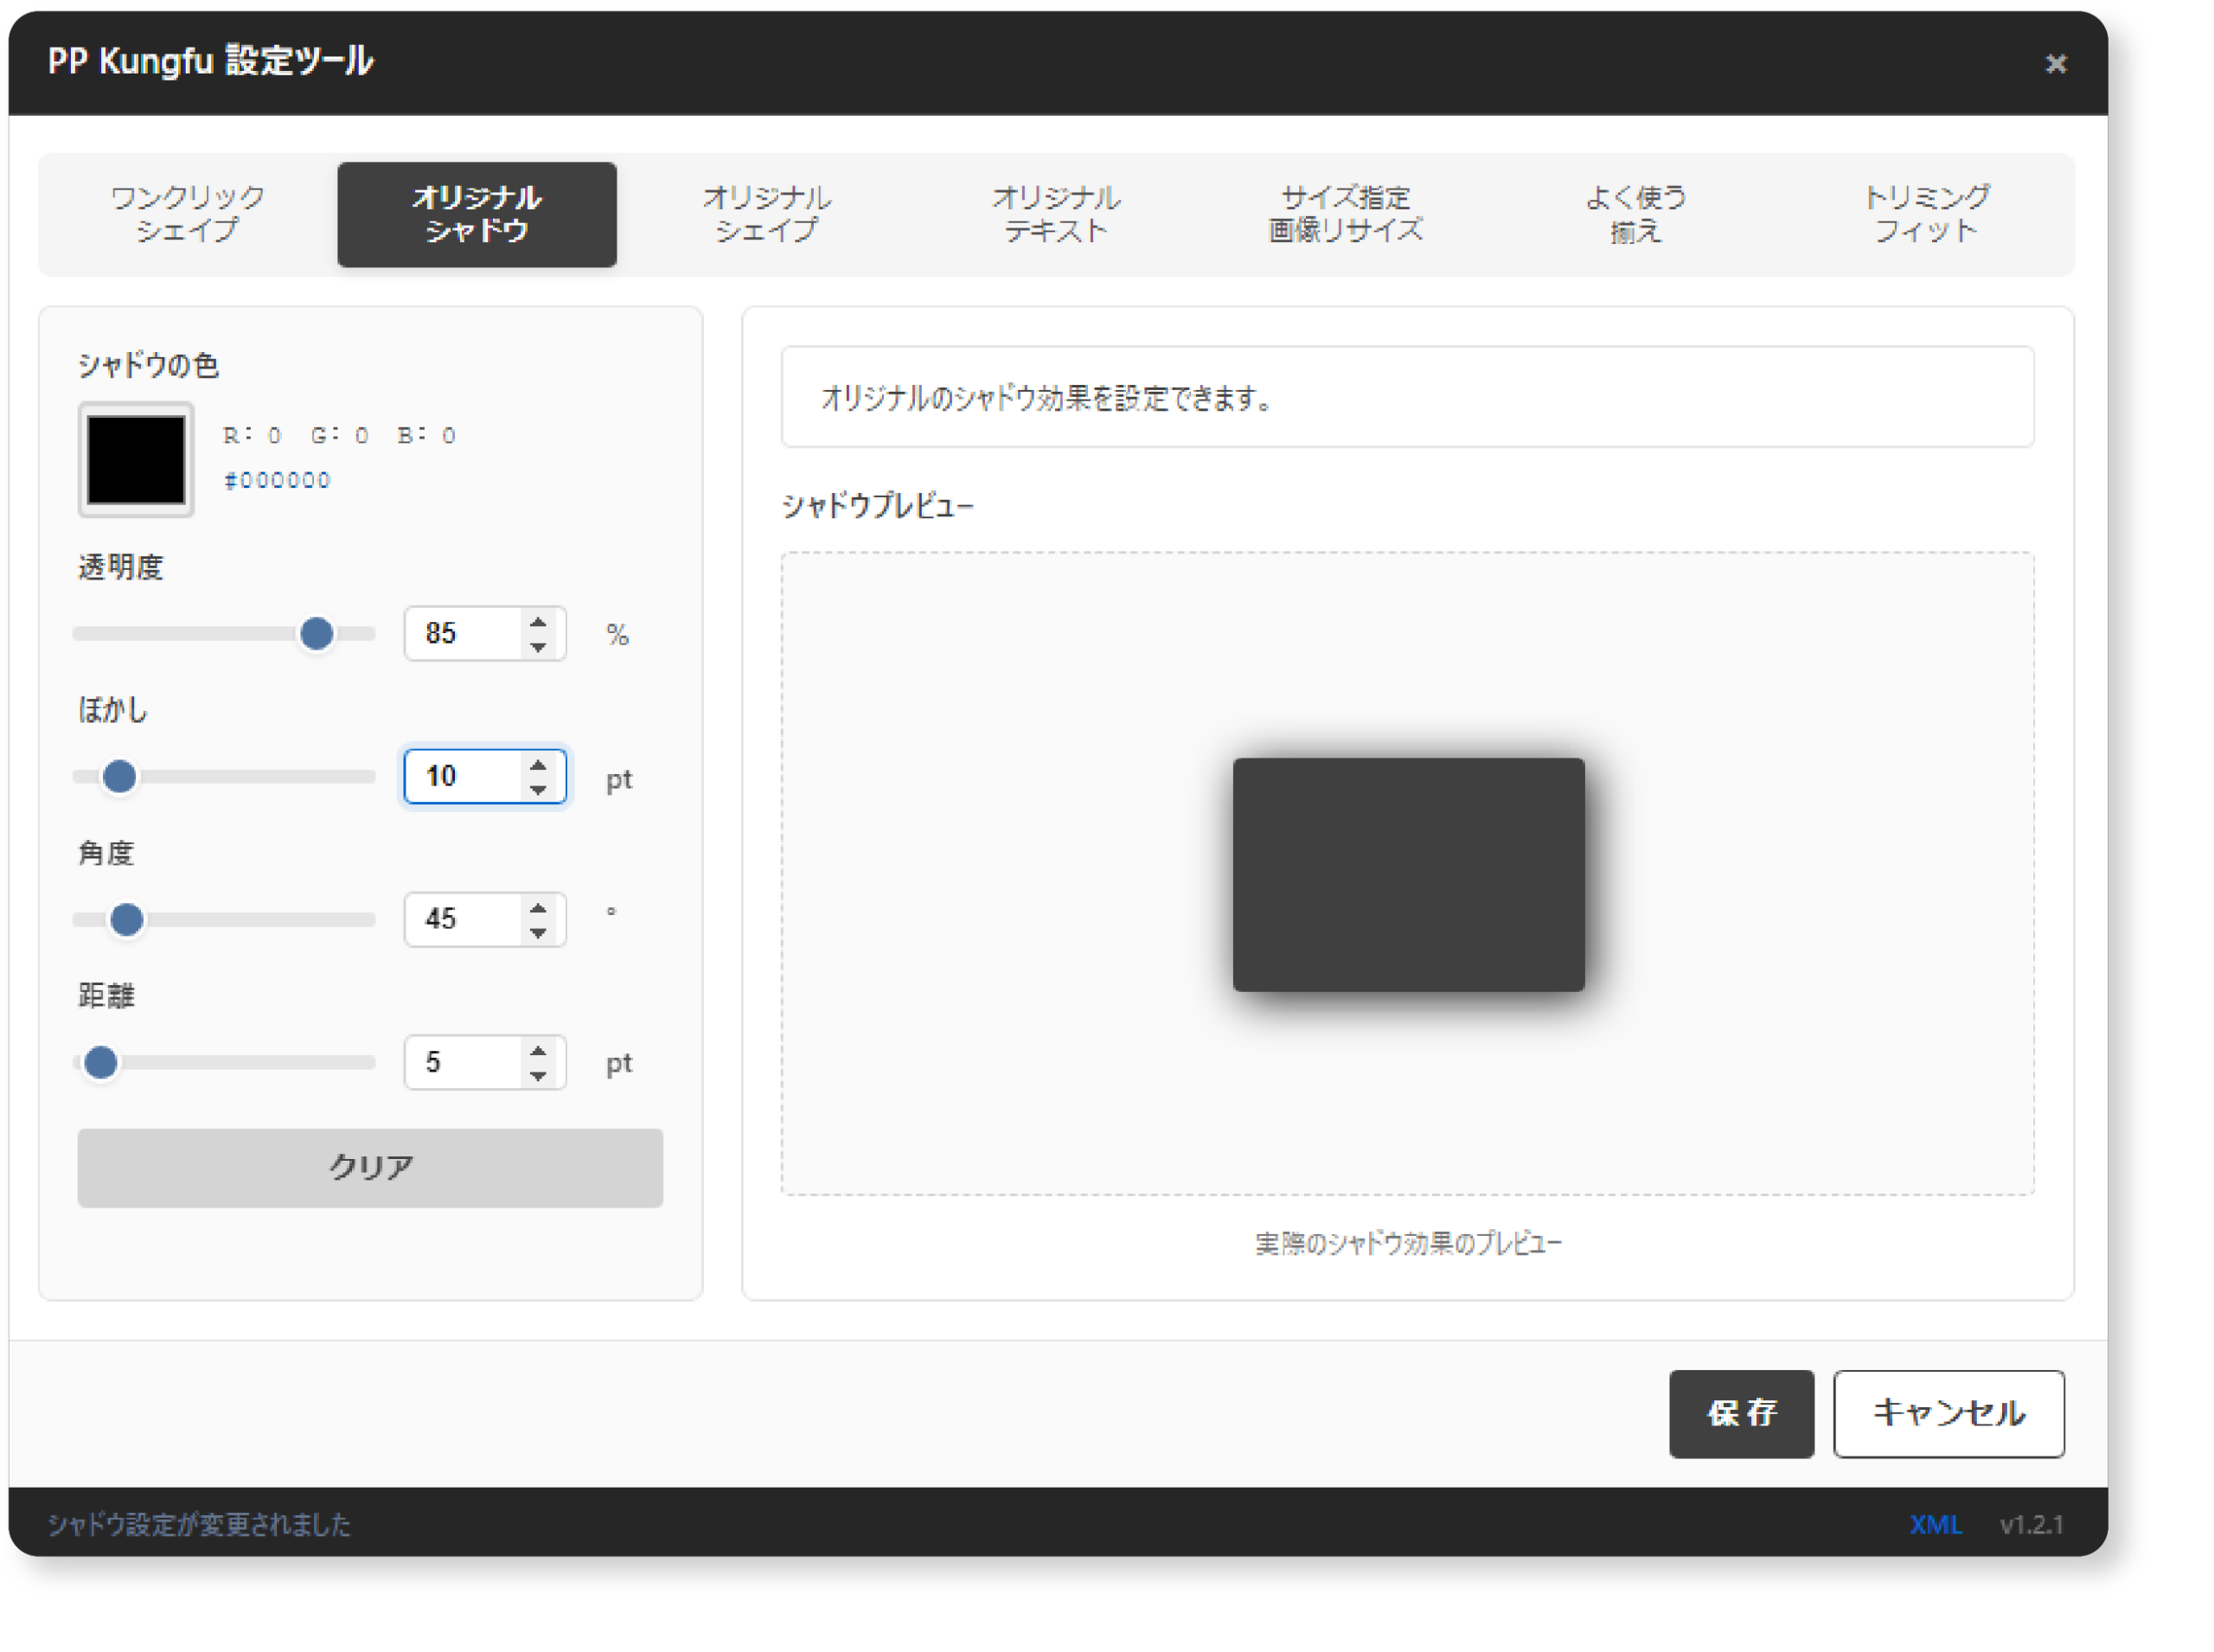2214x1652 pixels.
Task: Switch to ワンクリック シェイプ tab
Action: click(x=187, y=214)
